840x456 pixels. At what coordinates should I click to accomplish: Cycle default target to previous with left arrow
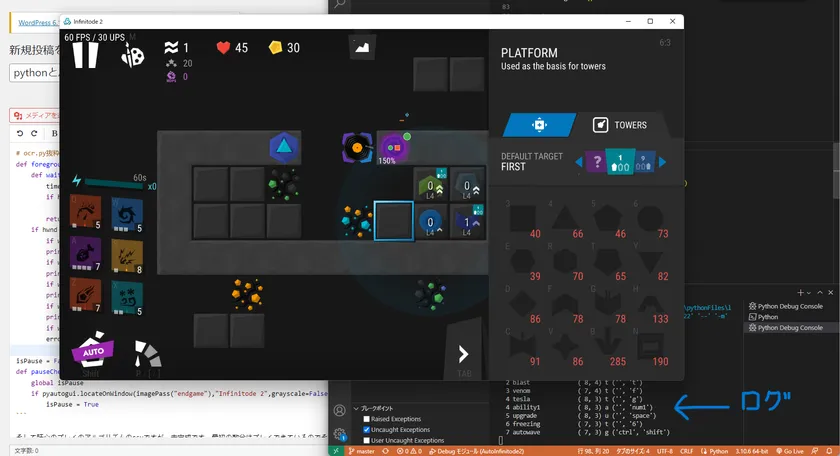tap(579, 162)
